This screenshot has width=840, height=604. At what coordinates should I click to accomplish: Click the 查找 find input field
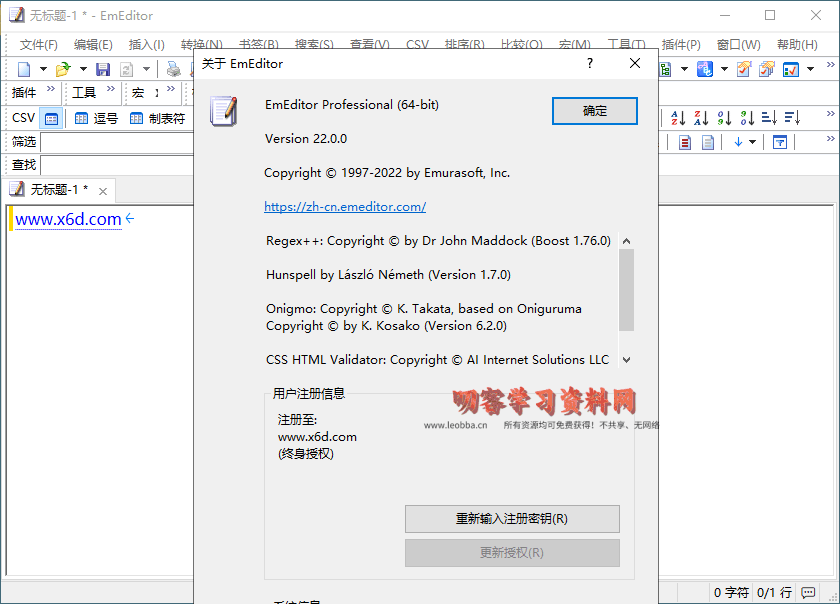click(117, 165)
